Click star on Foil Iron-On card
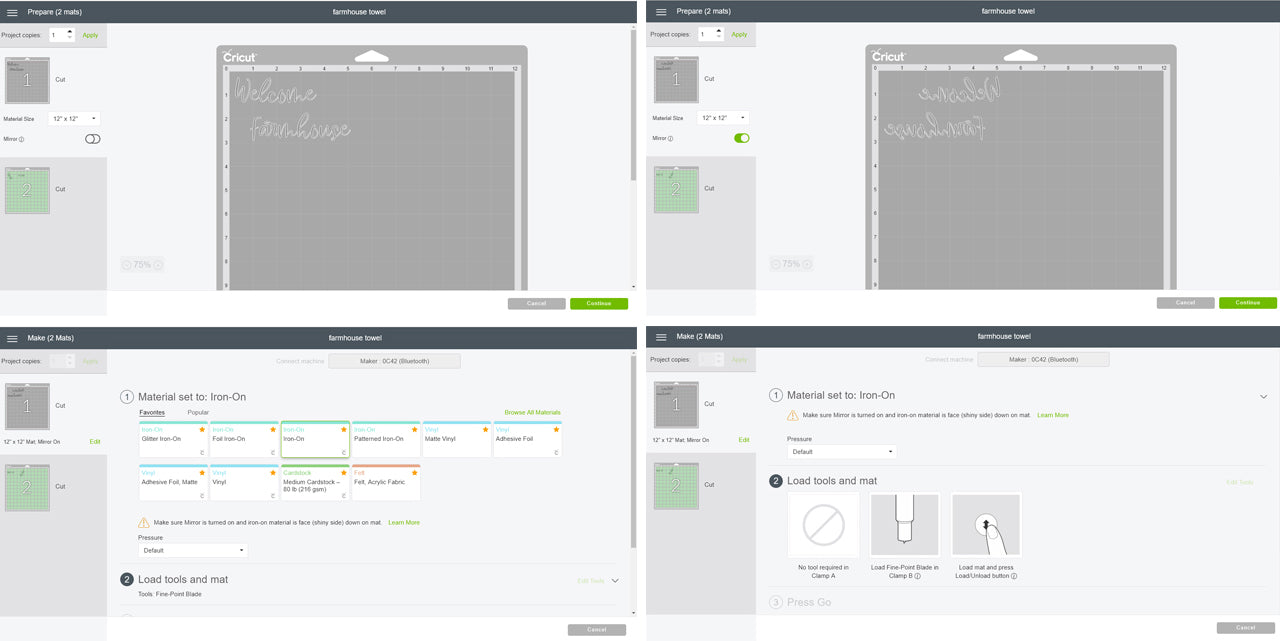The image size is (1280, 641). (x=273, y=429)
